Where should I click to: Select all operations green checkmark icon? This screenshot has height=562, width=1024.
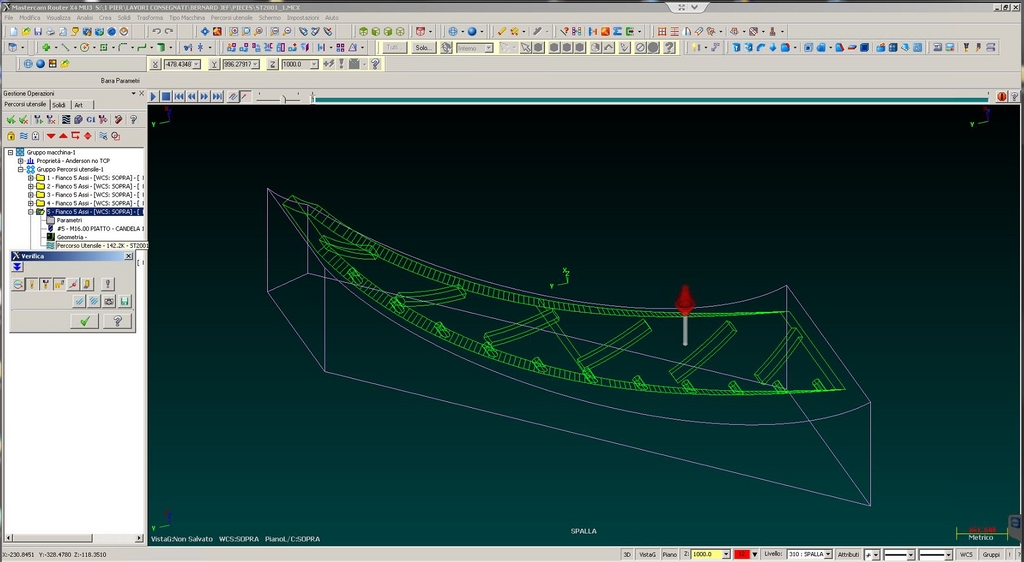point(10,119)
